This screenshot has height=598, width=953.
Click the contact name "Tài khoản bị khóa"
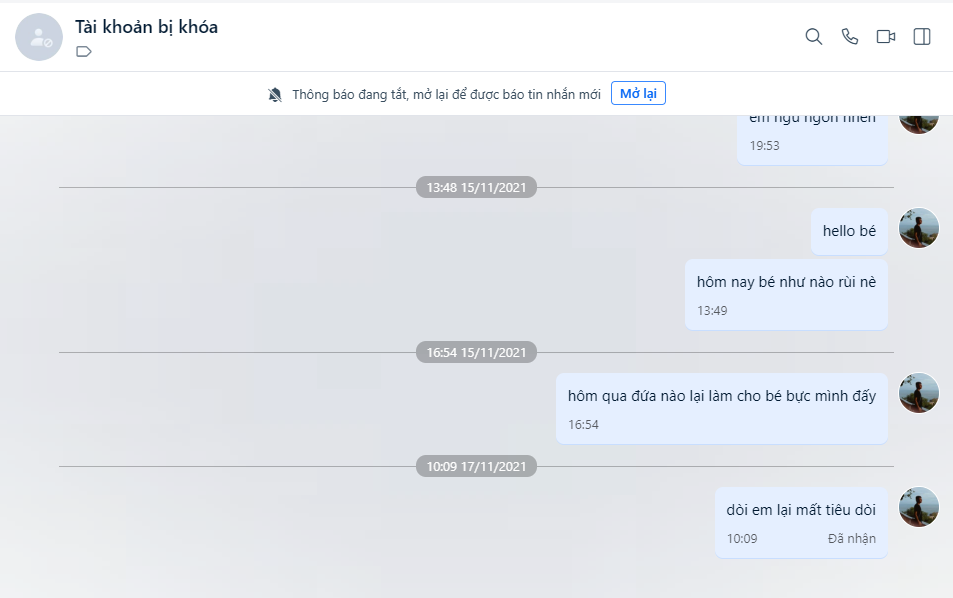(146, 27)
